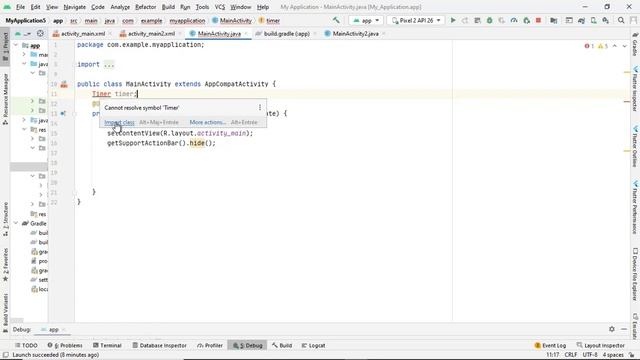Expand the manifests folder node

24,54
